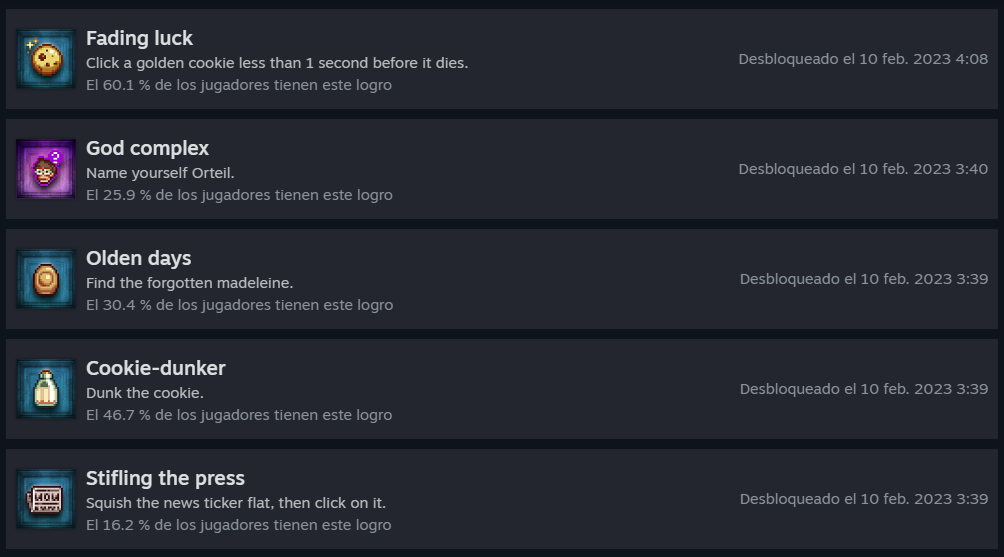Click the God complex purple face icon

tap(46, 169)
